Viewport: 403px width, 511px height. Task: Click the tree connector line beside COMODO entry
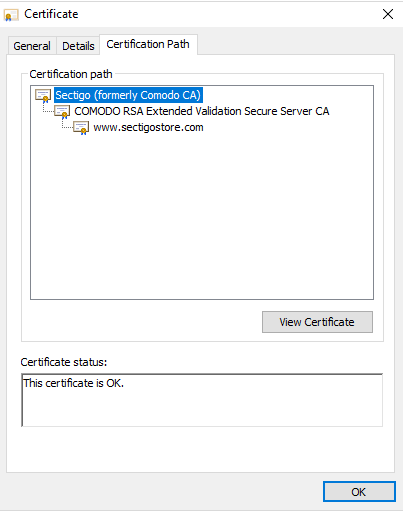[48, 108]
